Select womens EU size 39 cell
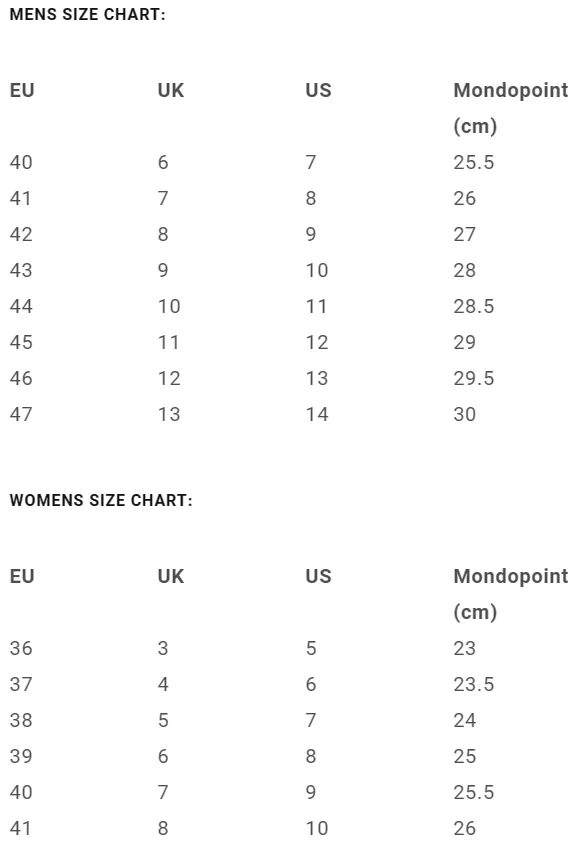This screenshot has height=852, width=578. [x=21, y=756]
